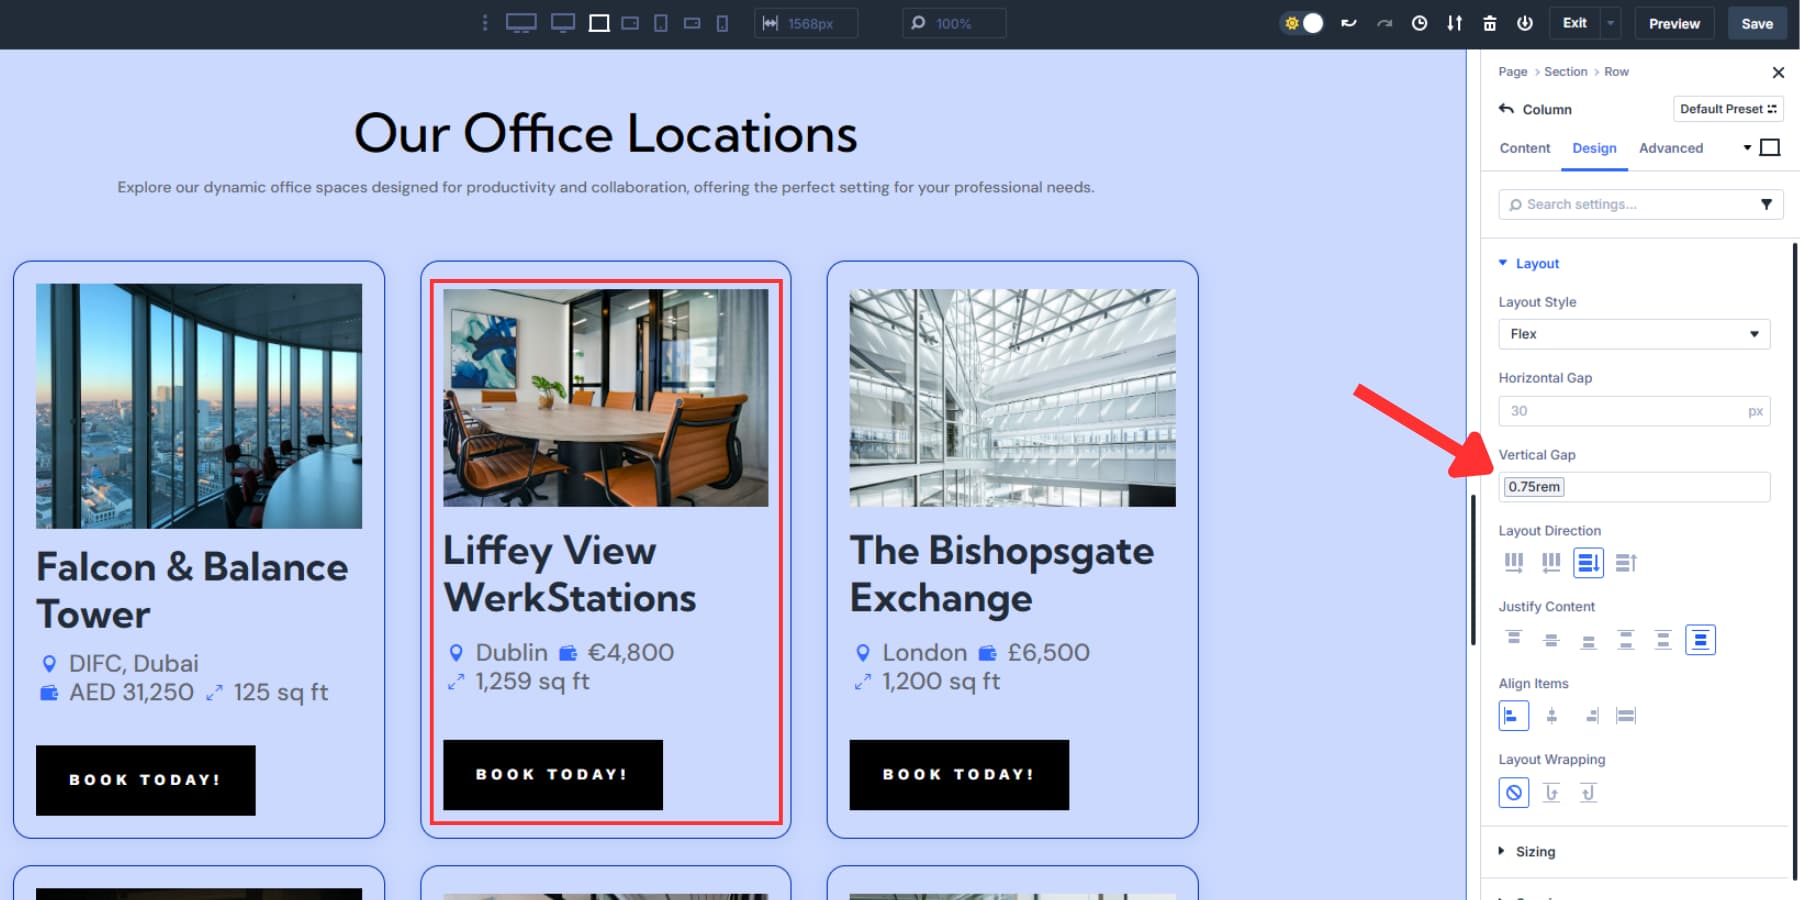This screenshot has width=1800, height=900.
Task: Switch to mobile portrait preview breakpoint
Action: [721, 22]
